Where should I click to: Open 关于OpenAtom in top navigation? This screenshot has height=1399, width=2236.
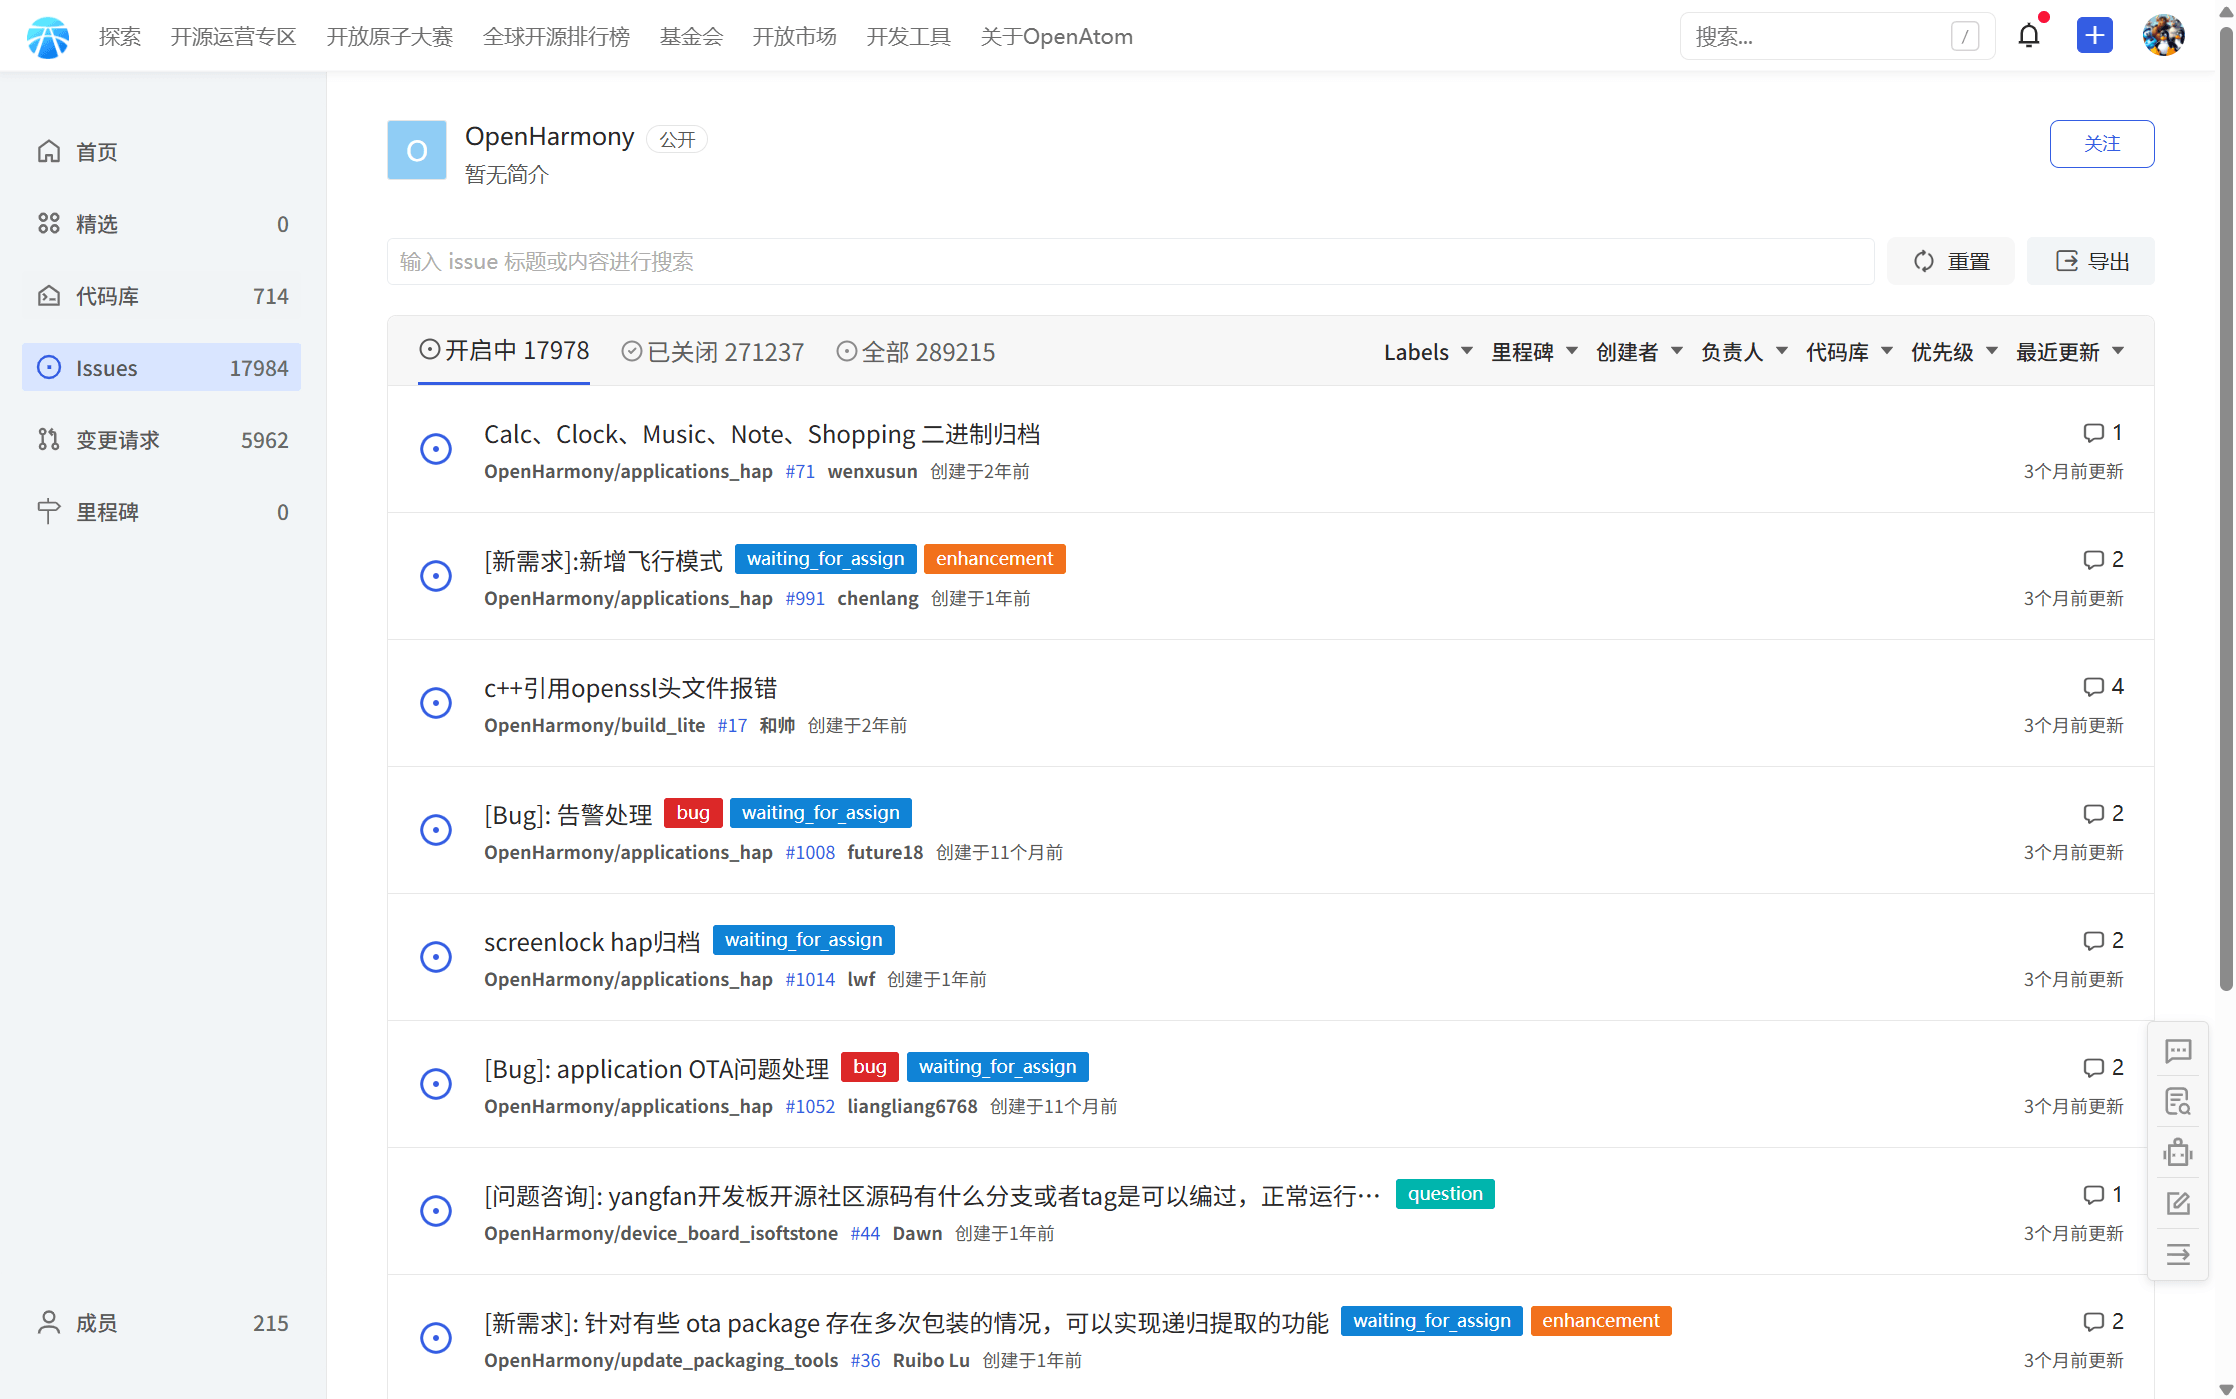tap(1057, 37)
